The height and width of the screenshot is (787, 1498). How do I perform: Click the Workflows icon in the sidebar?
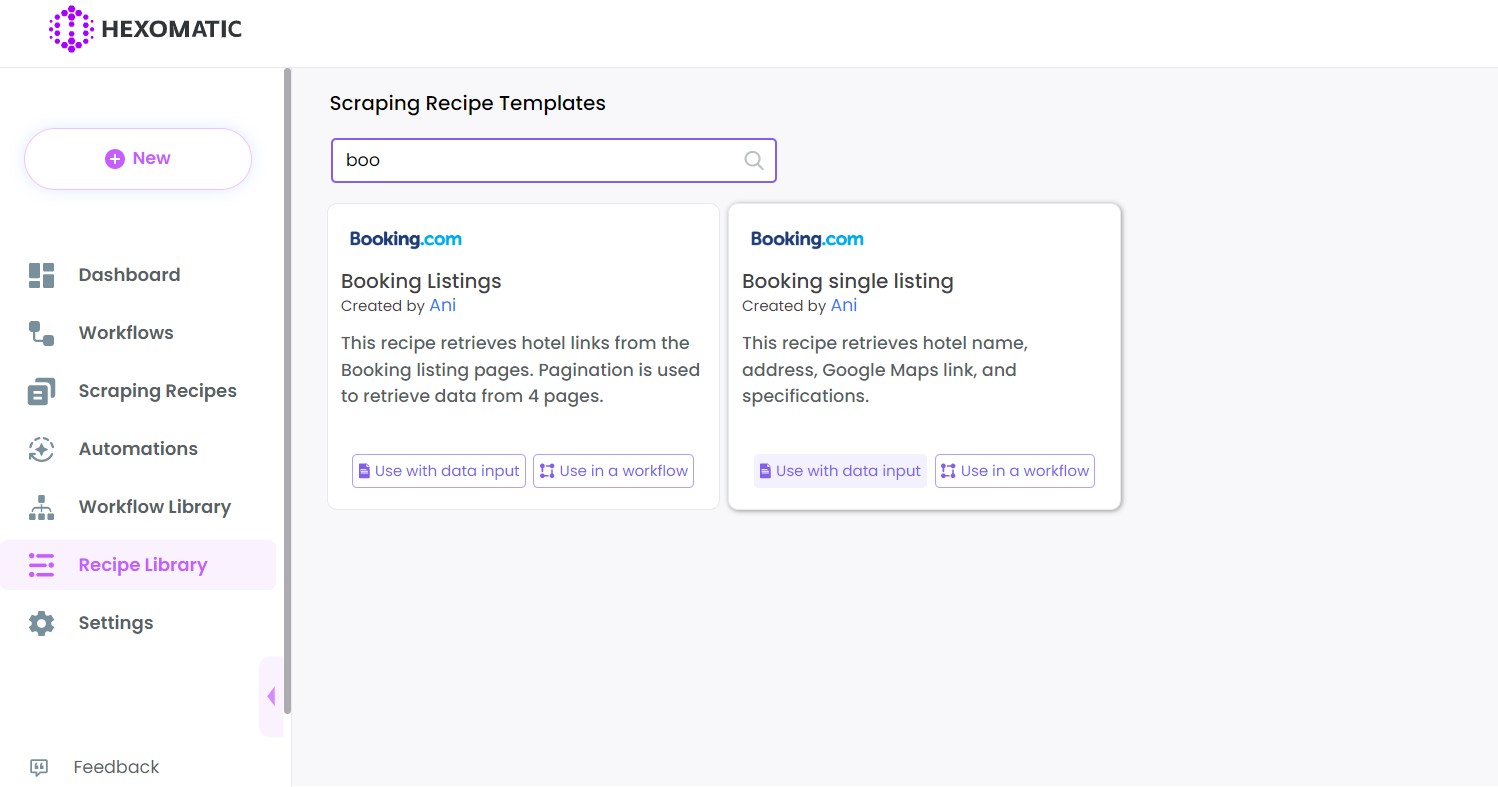(41, 332)
